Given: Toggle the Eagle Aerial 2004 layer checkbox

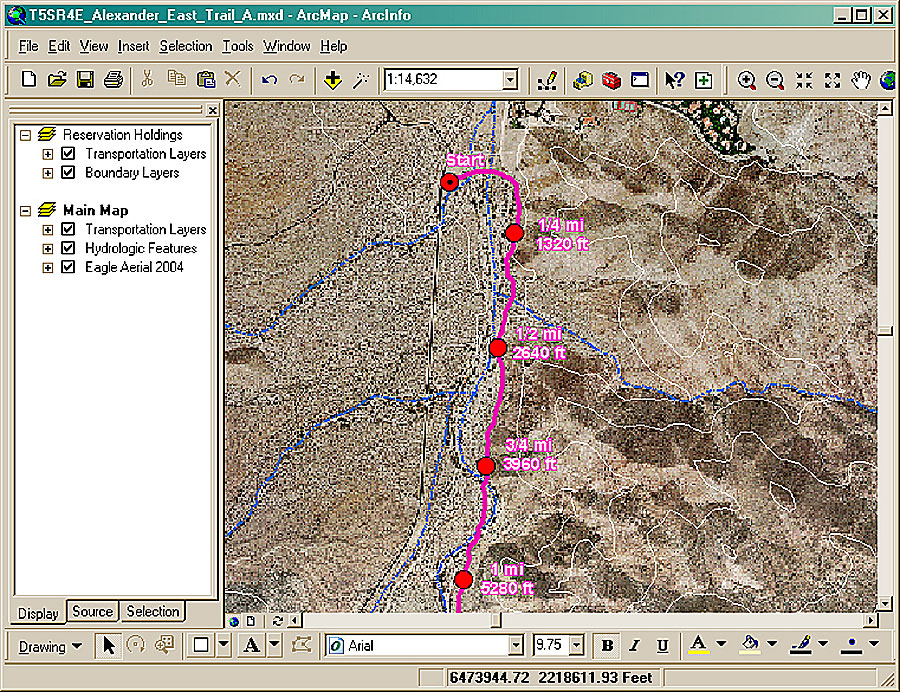Looking at the screenshot, I should (68, 267).
